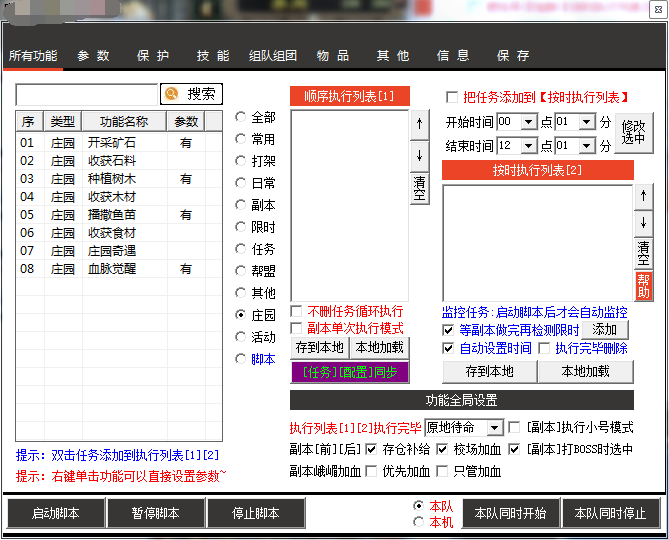
Task: Select the 全部 filter radio button
Action: (241, 117)
